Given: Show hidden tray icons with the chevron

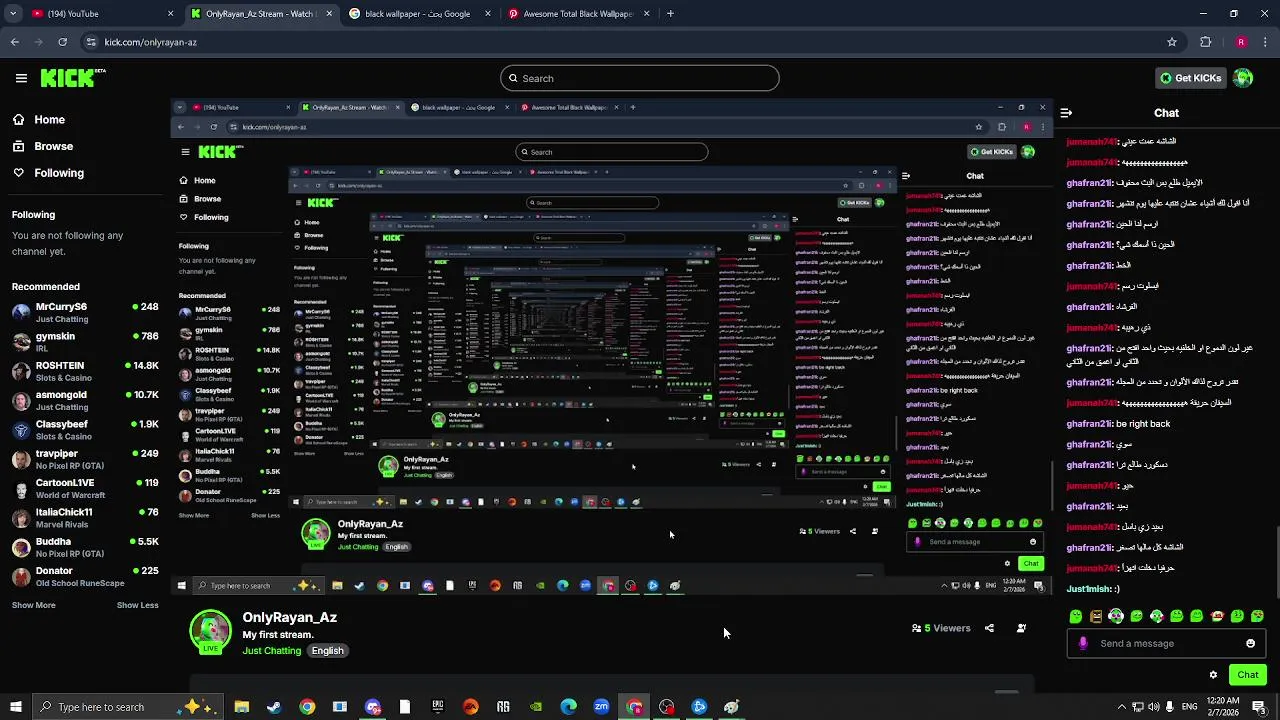Looking at the screenshot, I should click(1121, 707).
